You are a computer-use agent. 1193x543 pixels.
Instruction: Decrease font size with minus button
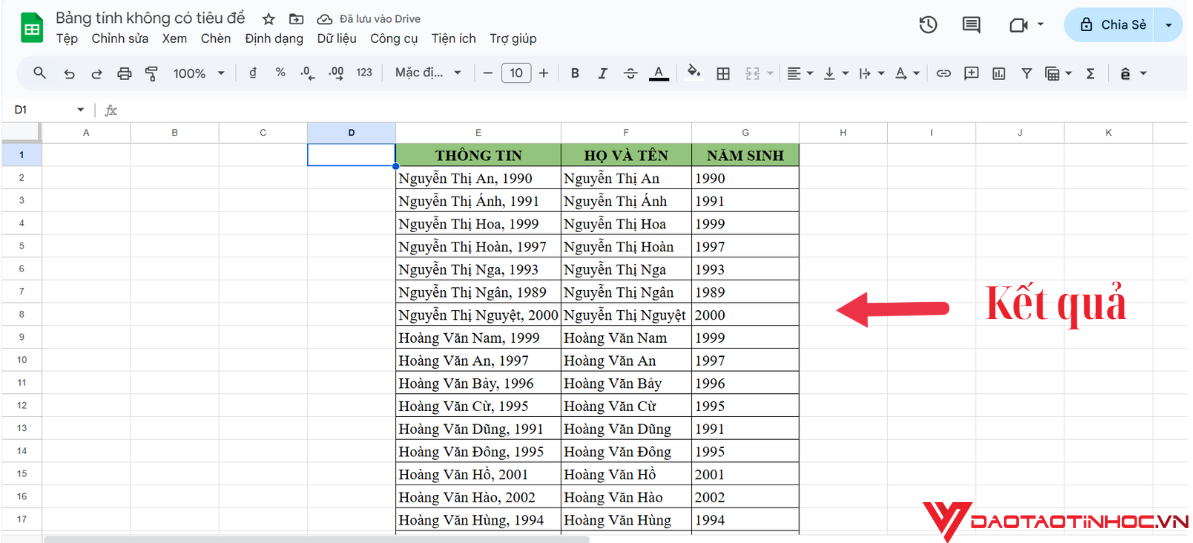tap(488, 73)
